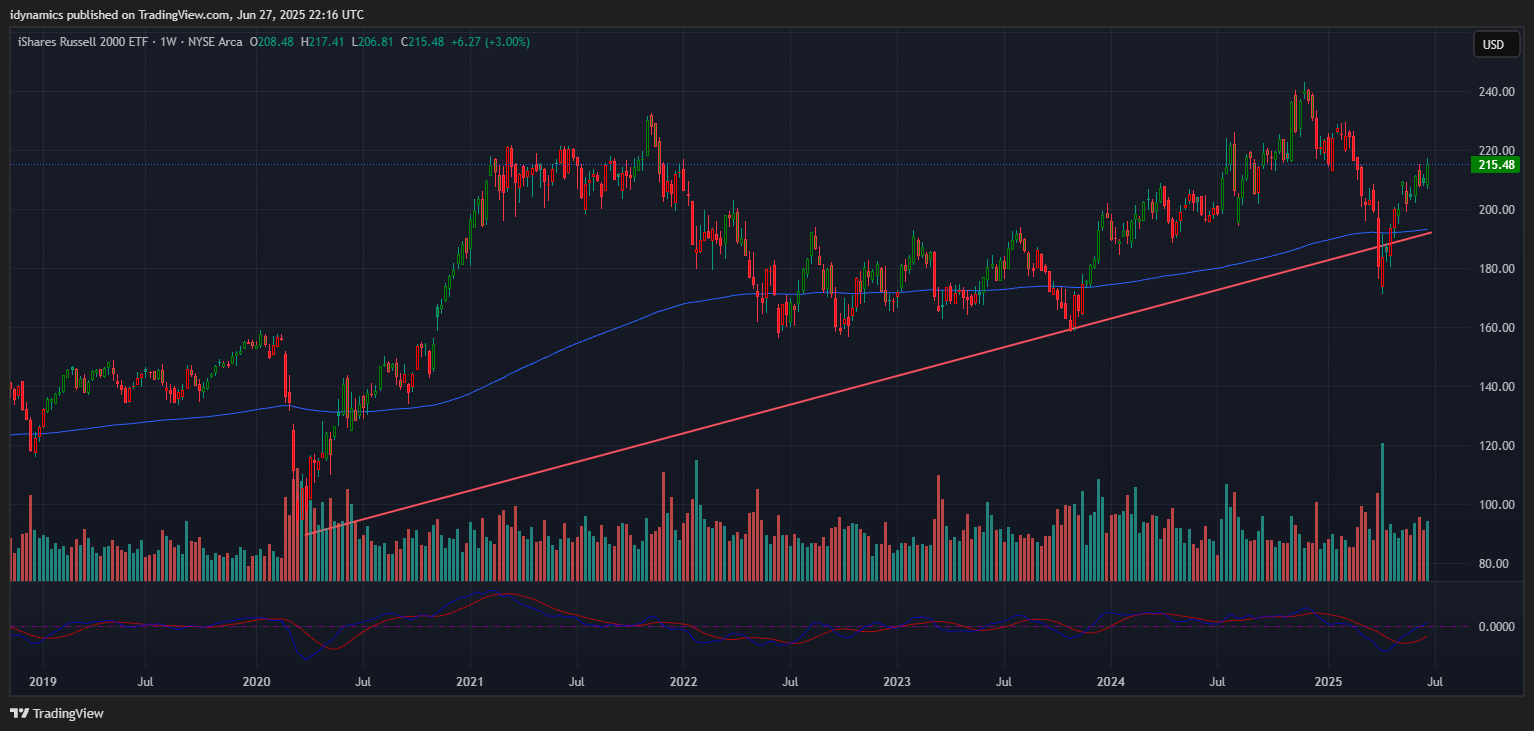Screen dimensions: 1534x731
Task: Click the green 215.48 current price label
Action: click(x=1495, y=165)
